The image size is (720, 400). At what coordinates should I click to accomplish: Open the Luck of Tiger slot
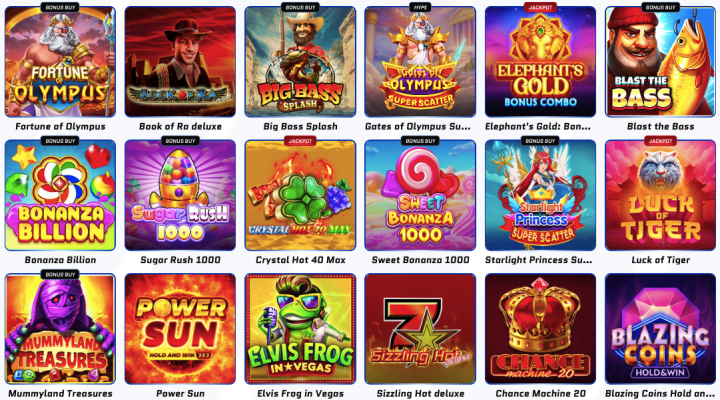(x=660, y=195)
